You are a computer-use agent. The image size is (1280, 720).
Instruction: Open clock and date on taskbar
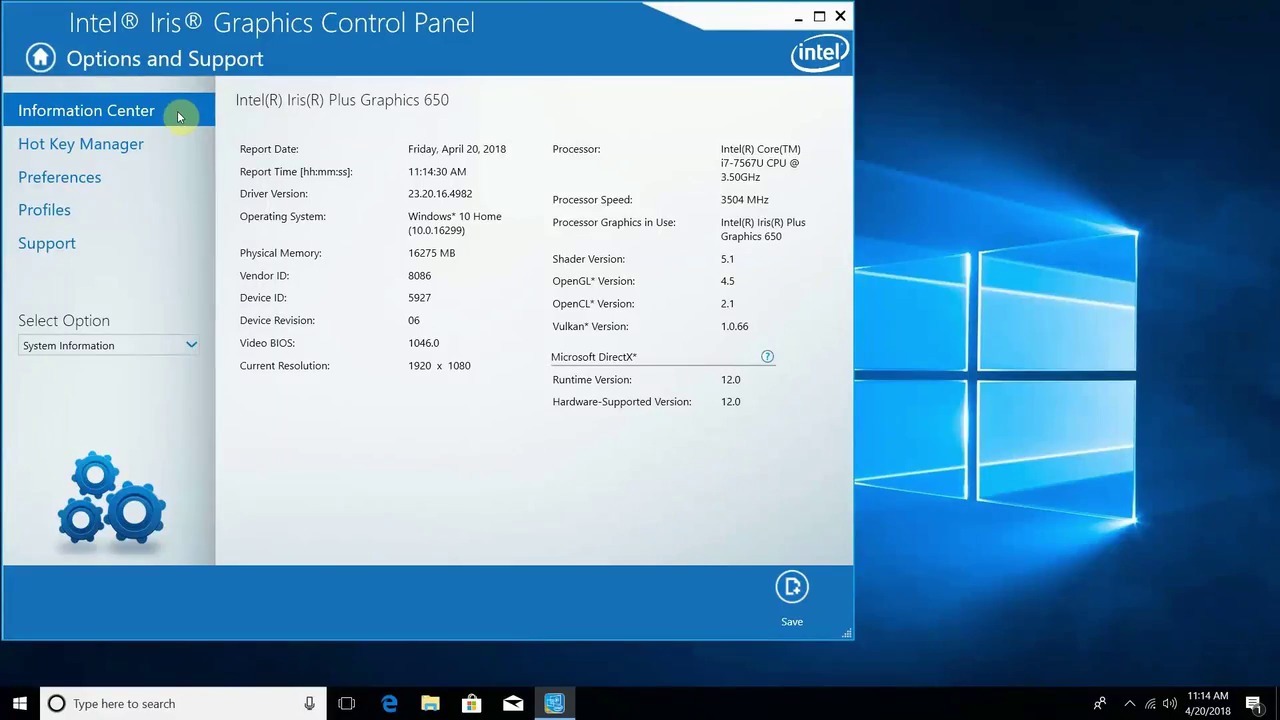(x=1208, y=703)
